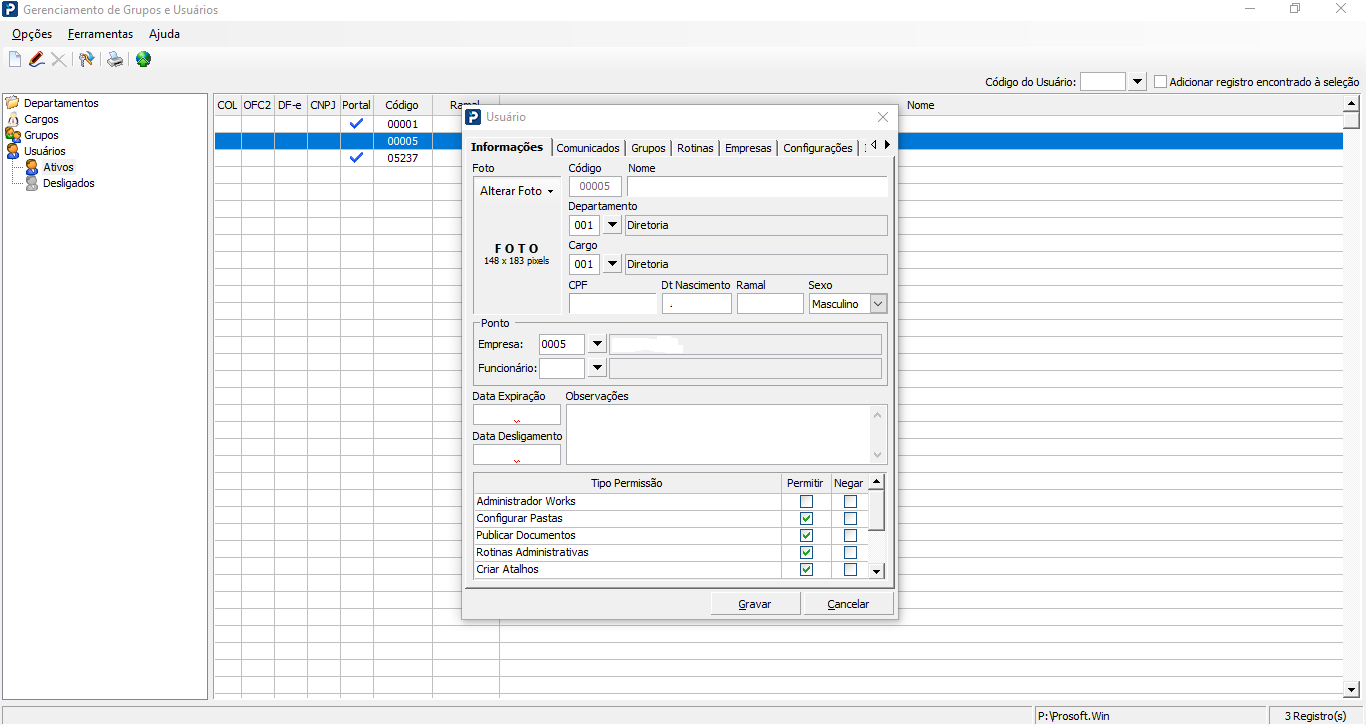This screenshot has height=725, width=1366.
Task: Open the Sexo dropdown
Action: [x=878, y=304]
